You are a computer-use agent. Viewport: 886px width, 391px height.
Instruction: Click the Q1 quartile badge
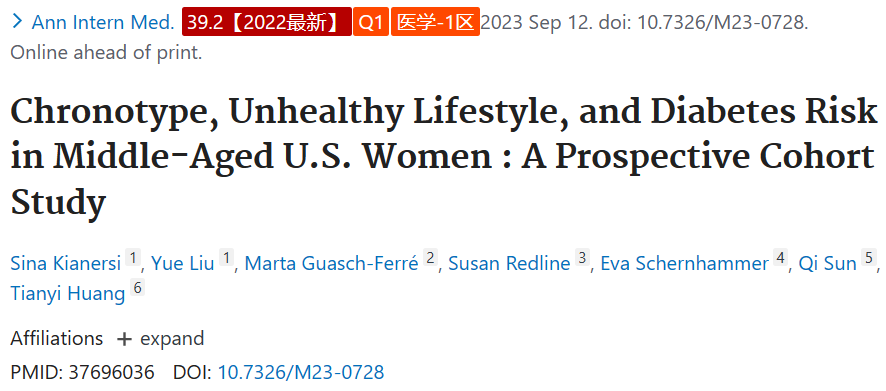[371, 22]
